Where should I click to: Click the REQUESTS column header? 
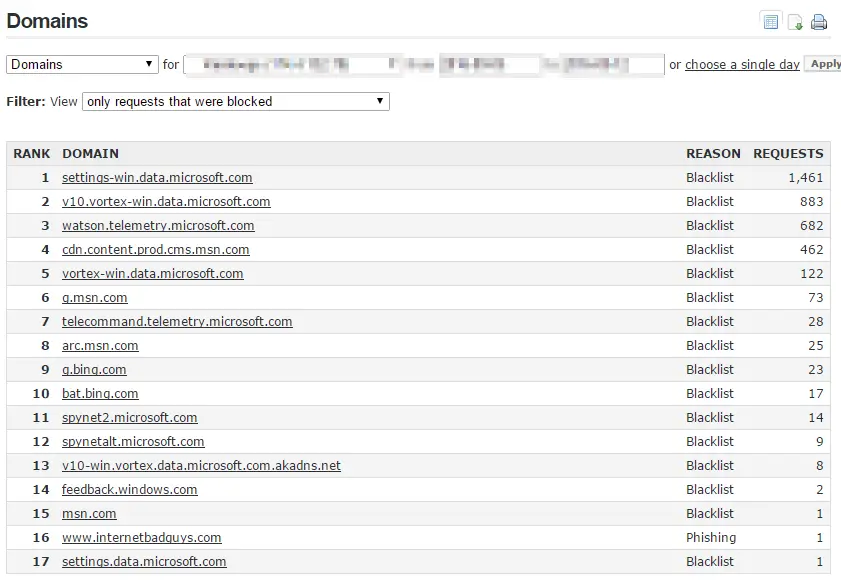(x=788, y=154)
